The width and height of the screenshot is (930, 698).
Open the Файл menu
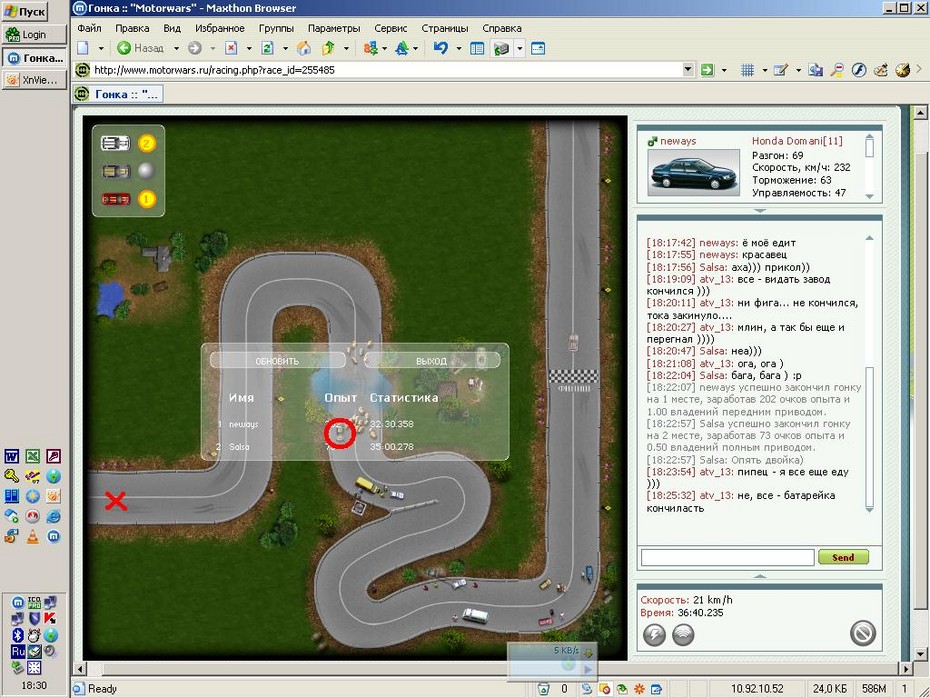(89, 28)
